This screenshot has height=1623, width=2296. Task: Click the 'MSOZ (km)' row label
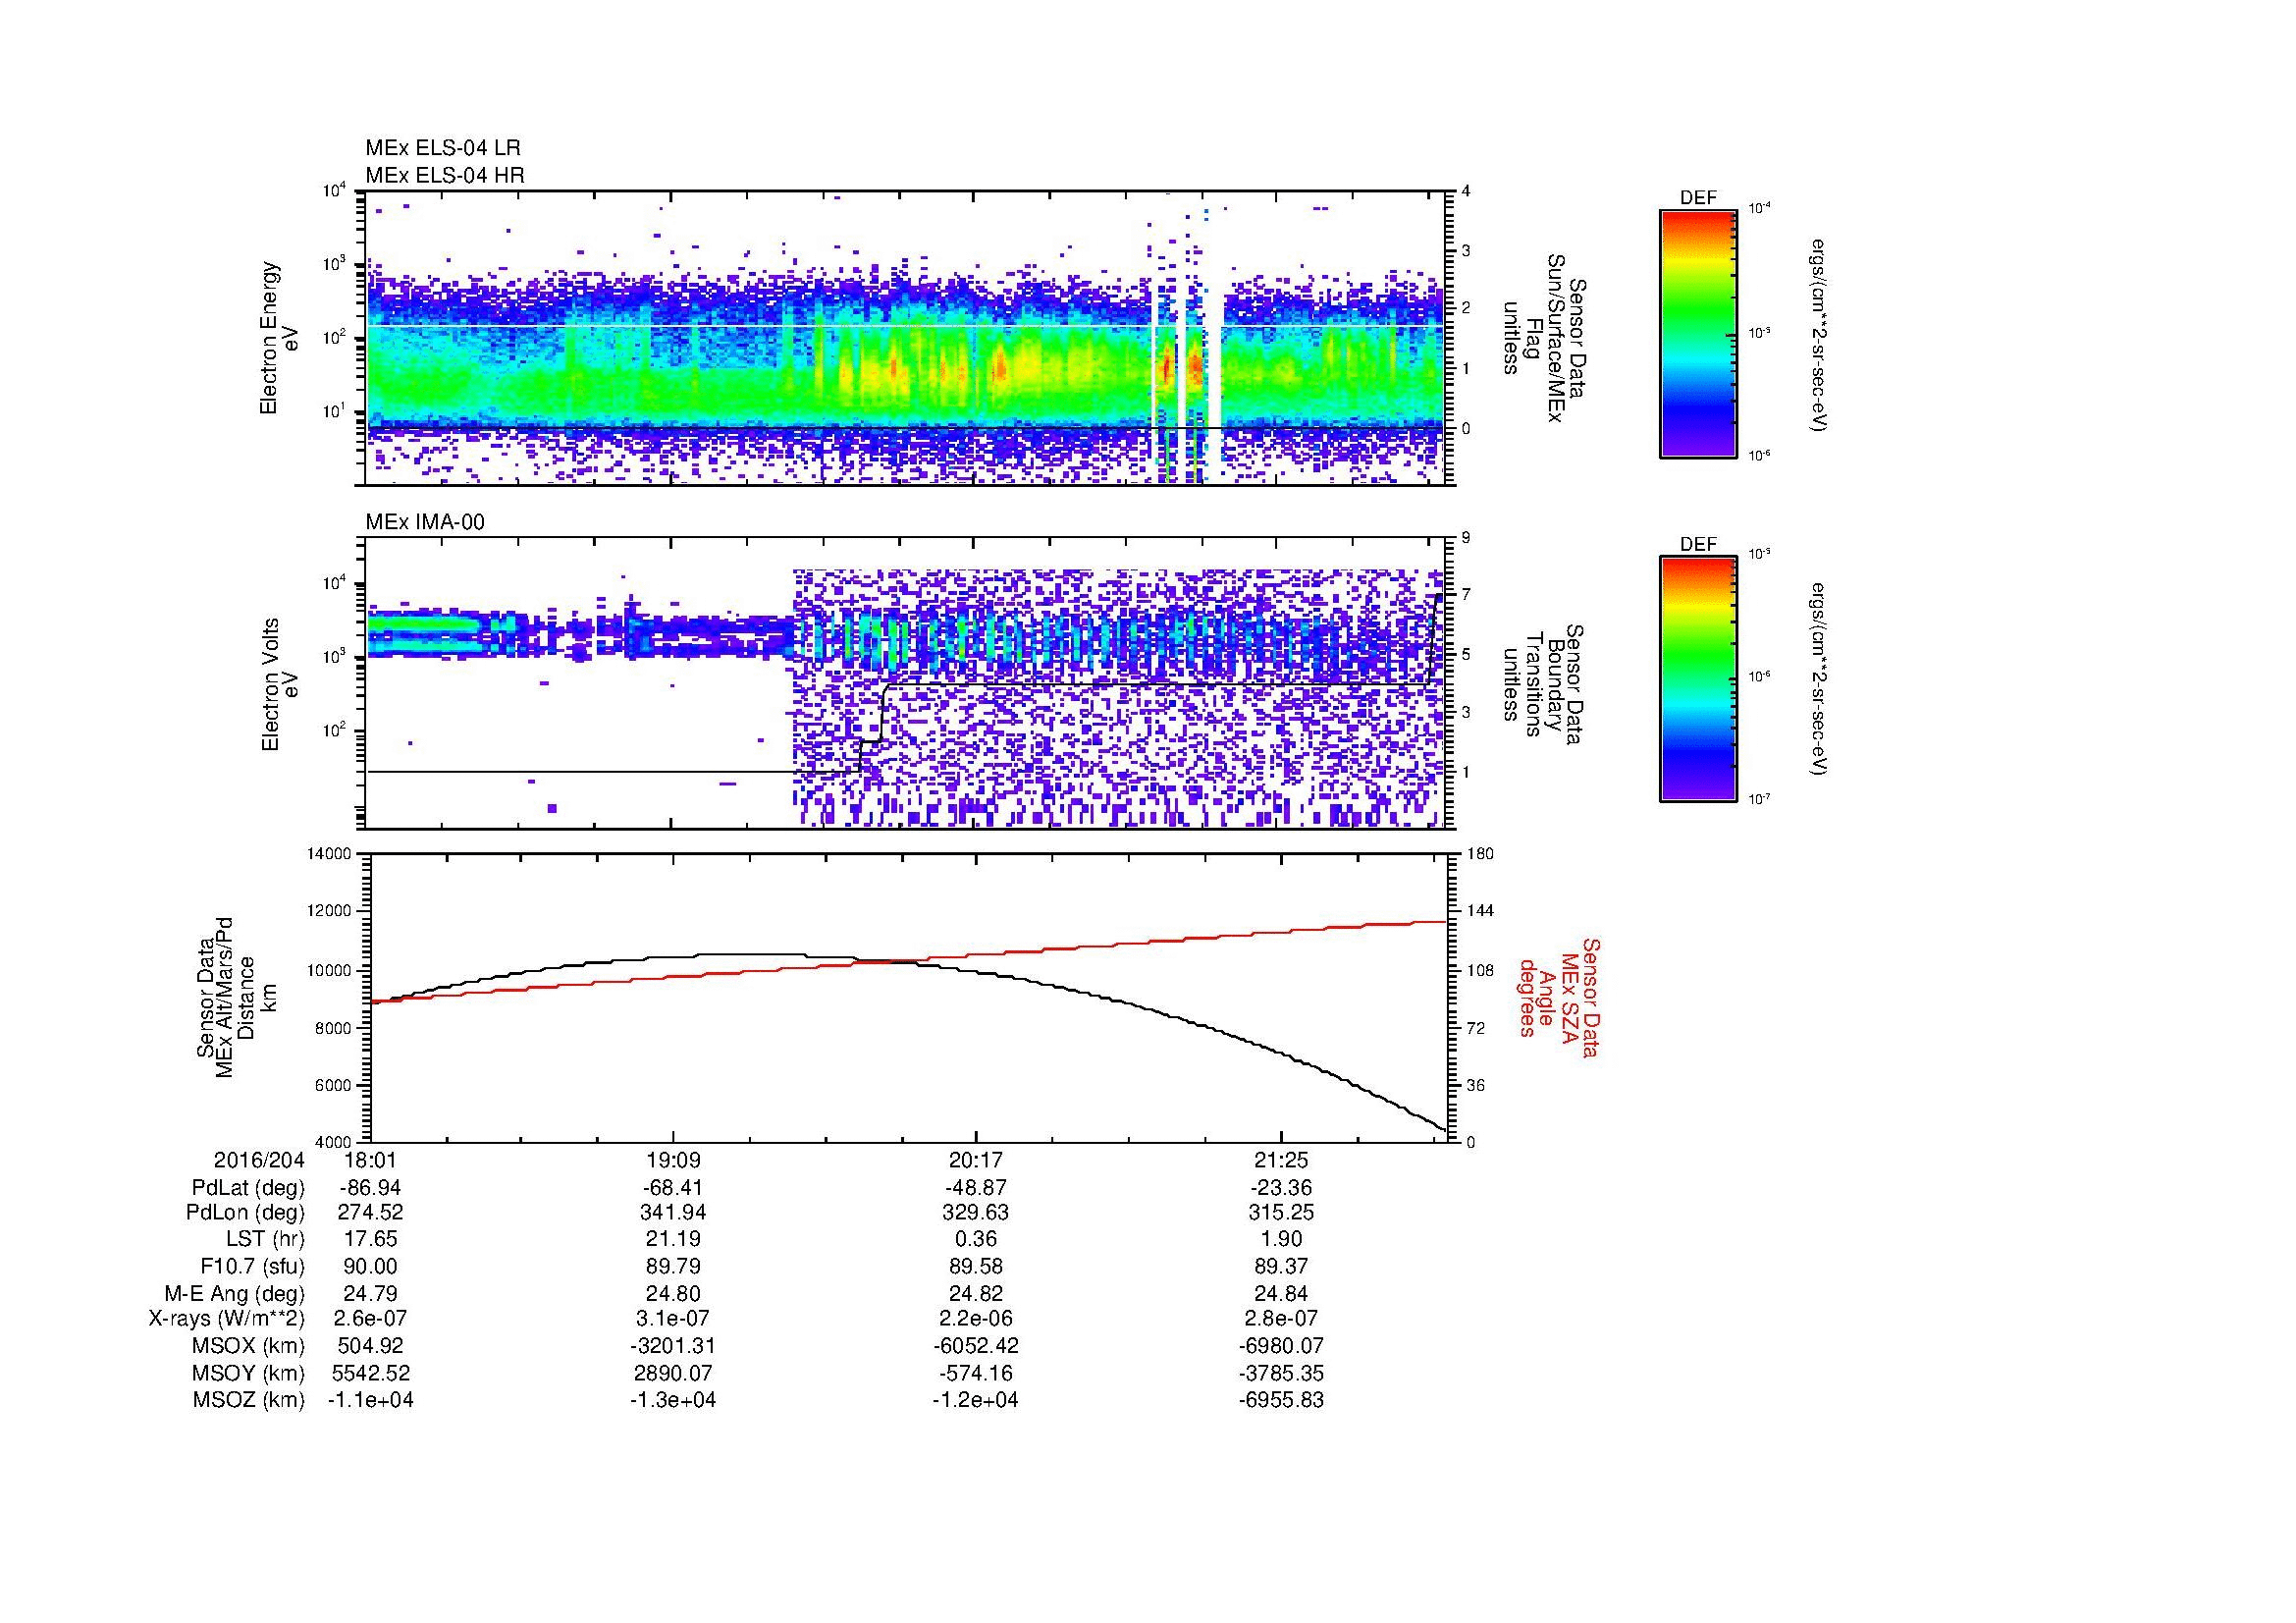click(x=249, y=1400)
